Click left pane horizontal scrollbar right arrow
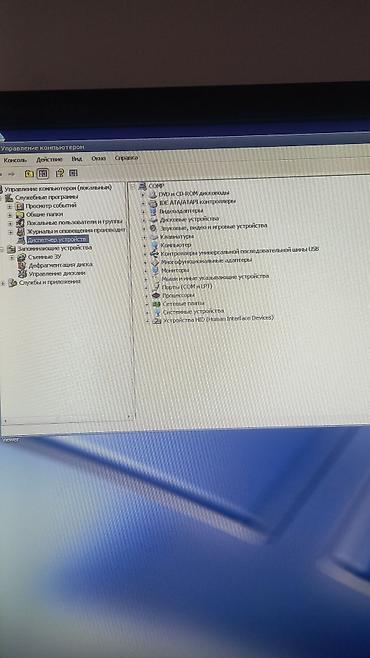 coord(129,418)
